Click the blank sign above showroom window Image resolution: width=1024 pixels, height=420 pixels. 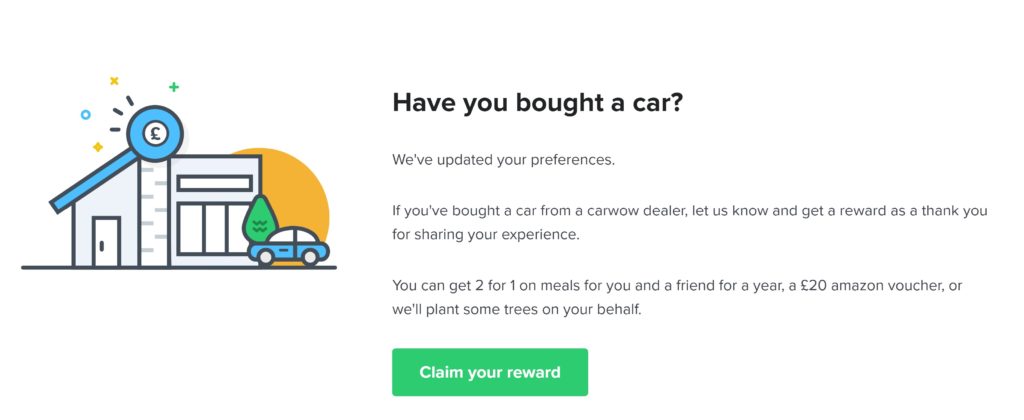[215, 184]
